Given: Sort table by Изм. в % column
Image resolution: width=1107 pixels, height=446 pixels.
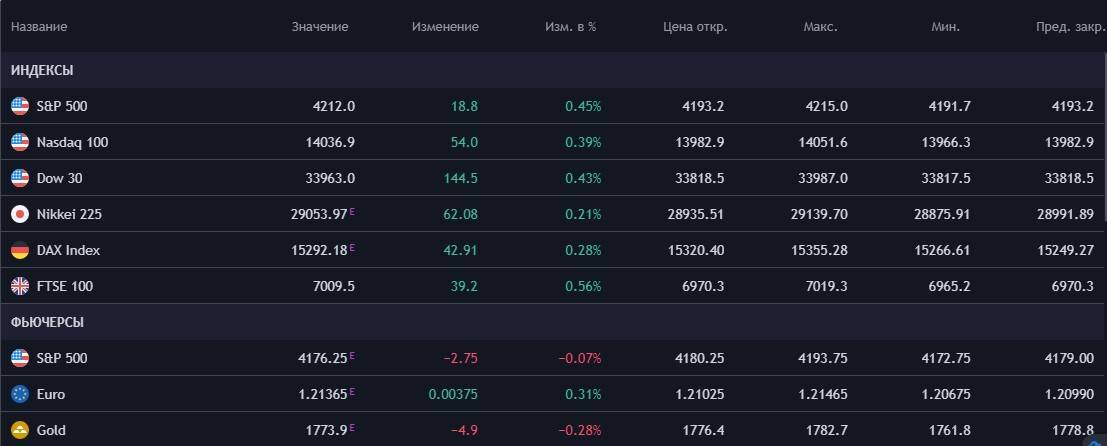Looking at the screenshot, I should 569,27.
